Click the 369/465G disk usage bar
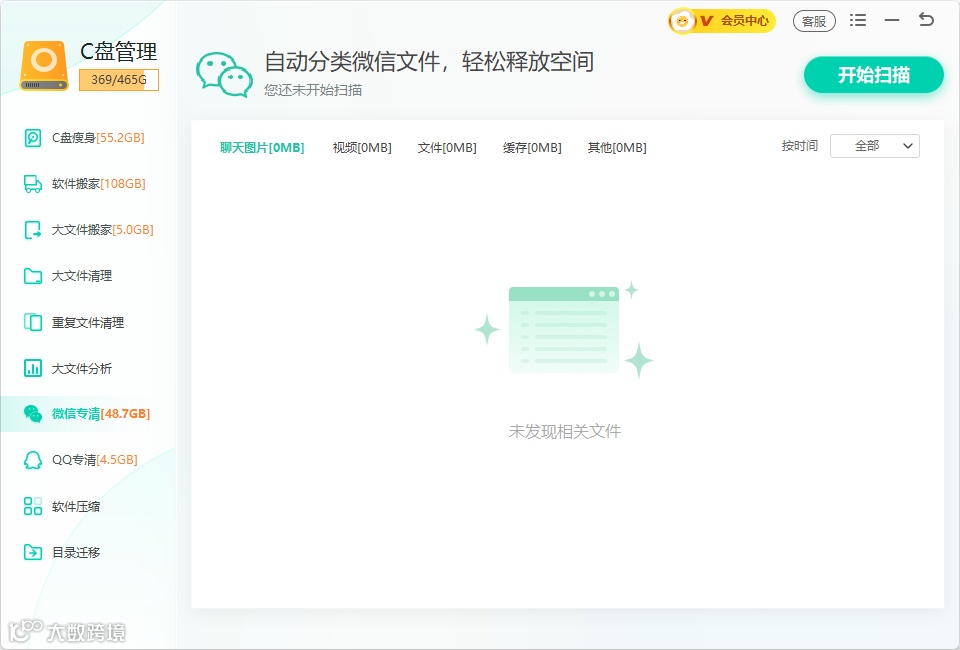Image resolution: width=960 pixels, height=650 pixels. click(119, 80)
